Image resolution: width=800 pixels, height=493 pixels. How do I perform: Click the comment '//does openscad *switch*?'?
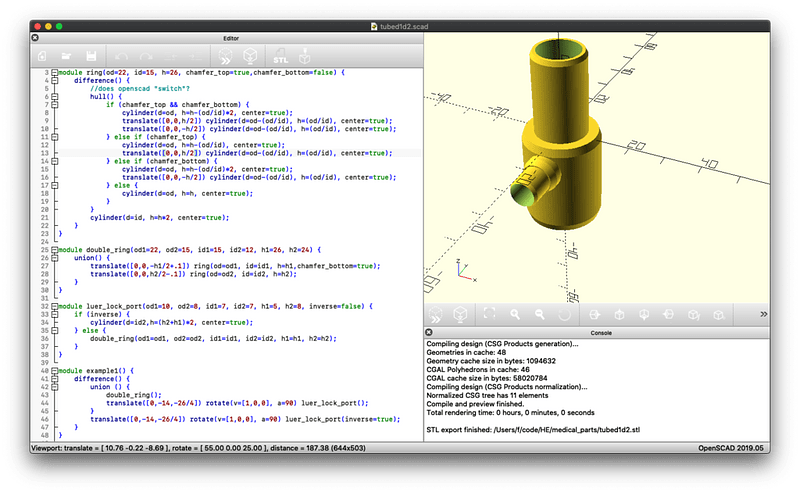tap(140, 89)
